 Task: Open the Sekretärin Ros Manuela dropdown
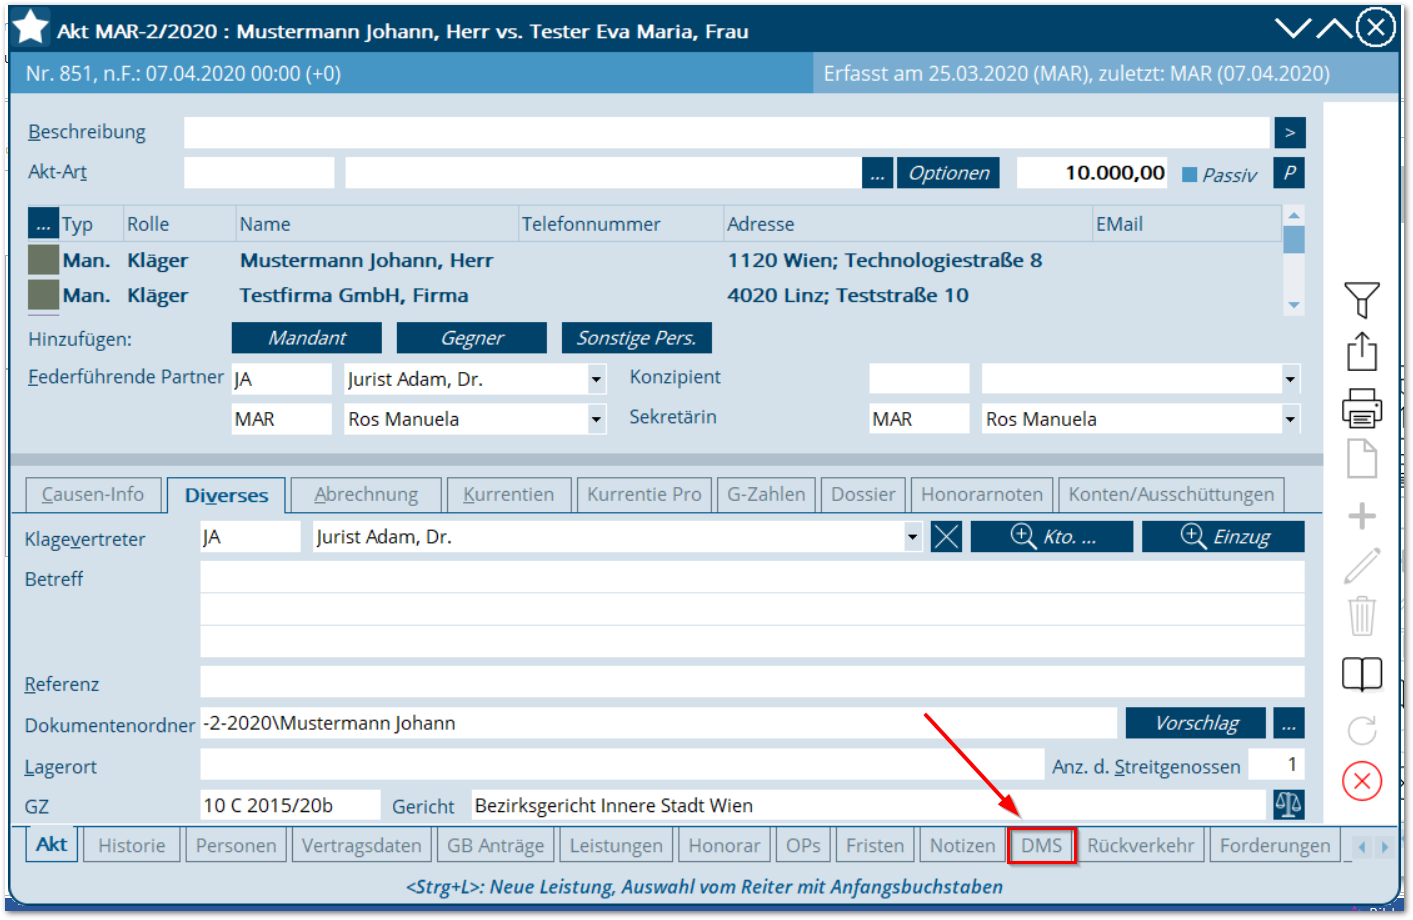click(1290, 418)
